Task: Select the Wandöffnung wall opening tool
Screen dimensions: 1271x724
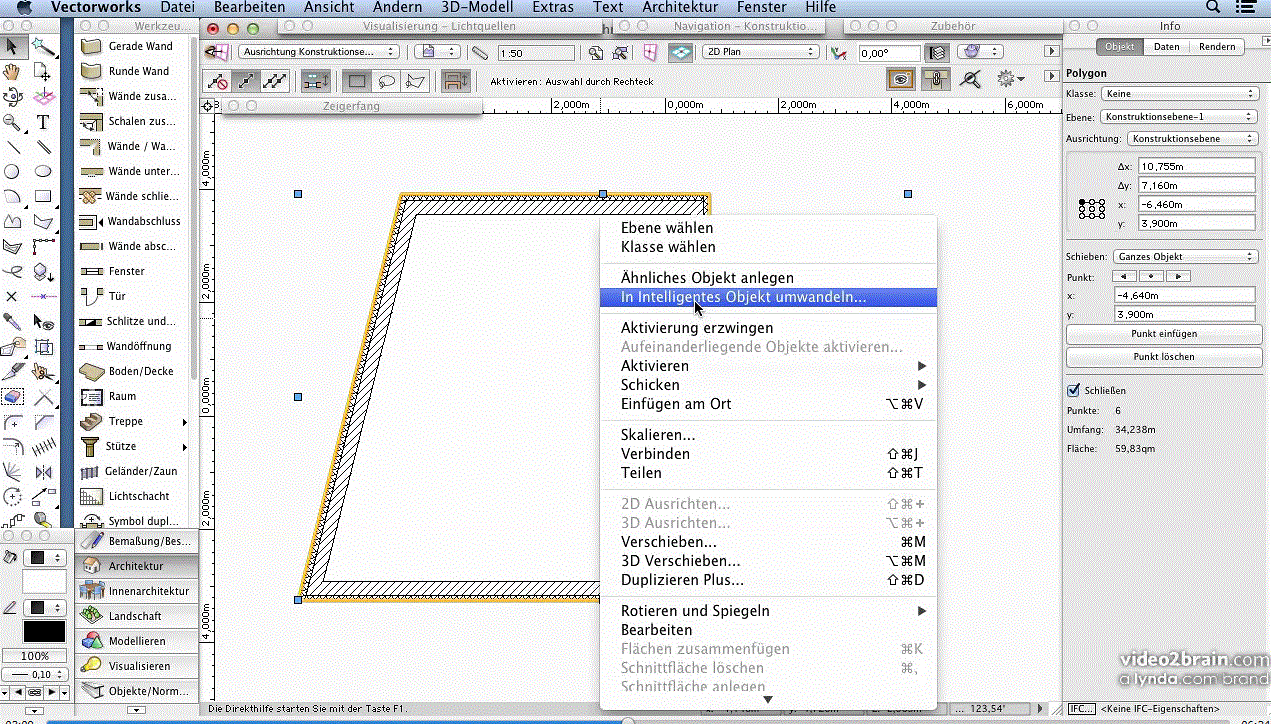Action: click(x=130, y=346)
